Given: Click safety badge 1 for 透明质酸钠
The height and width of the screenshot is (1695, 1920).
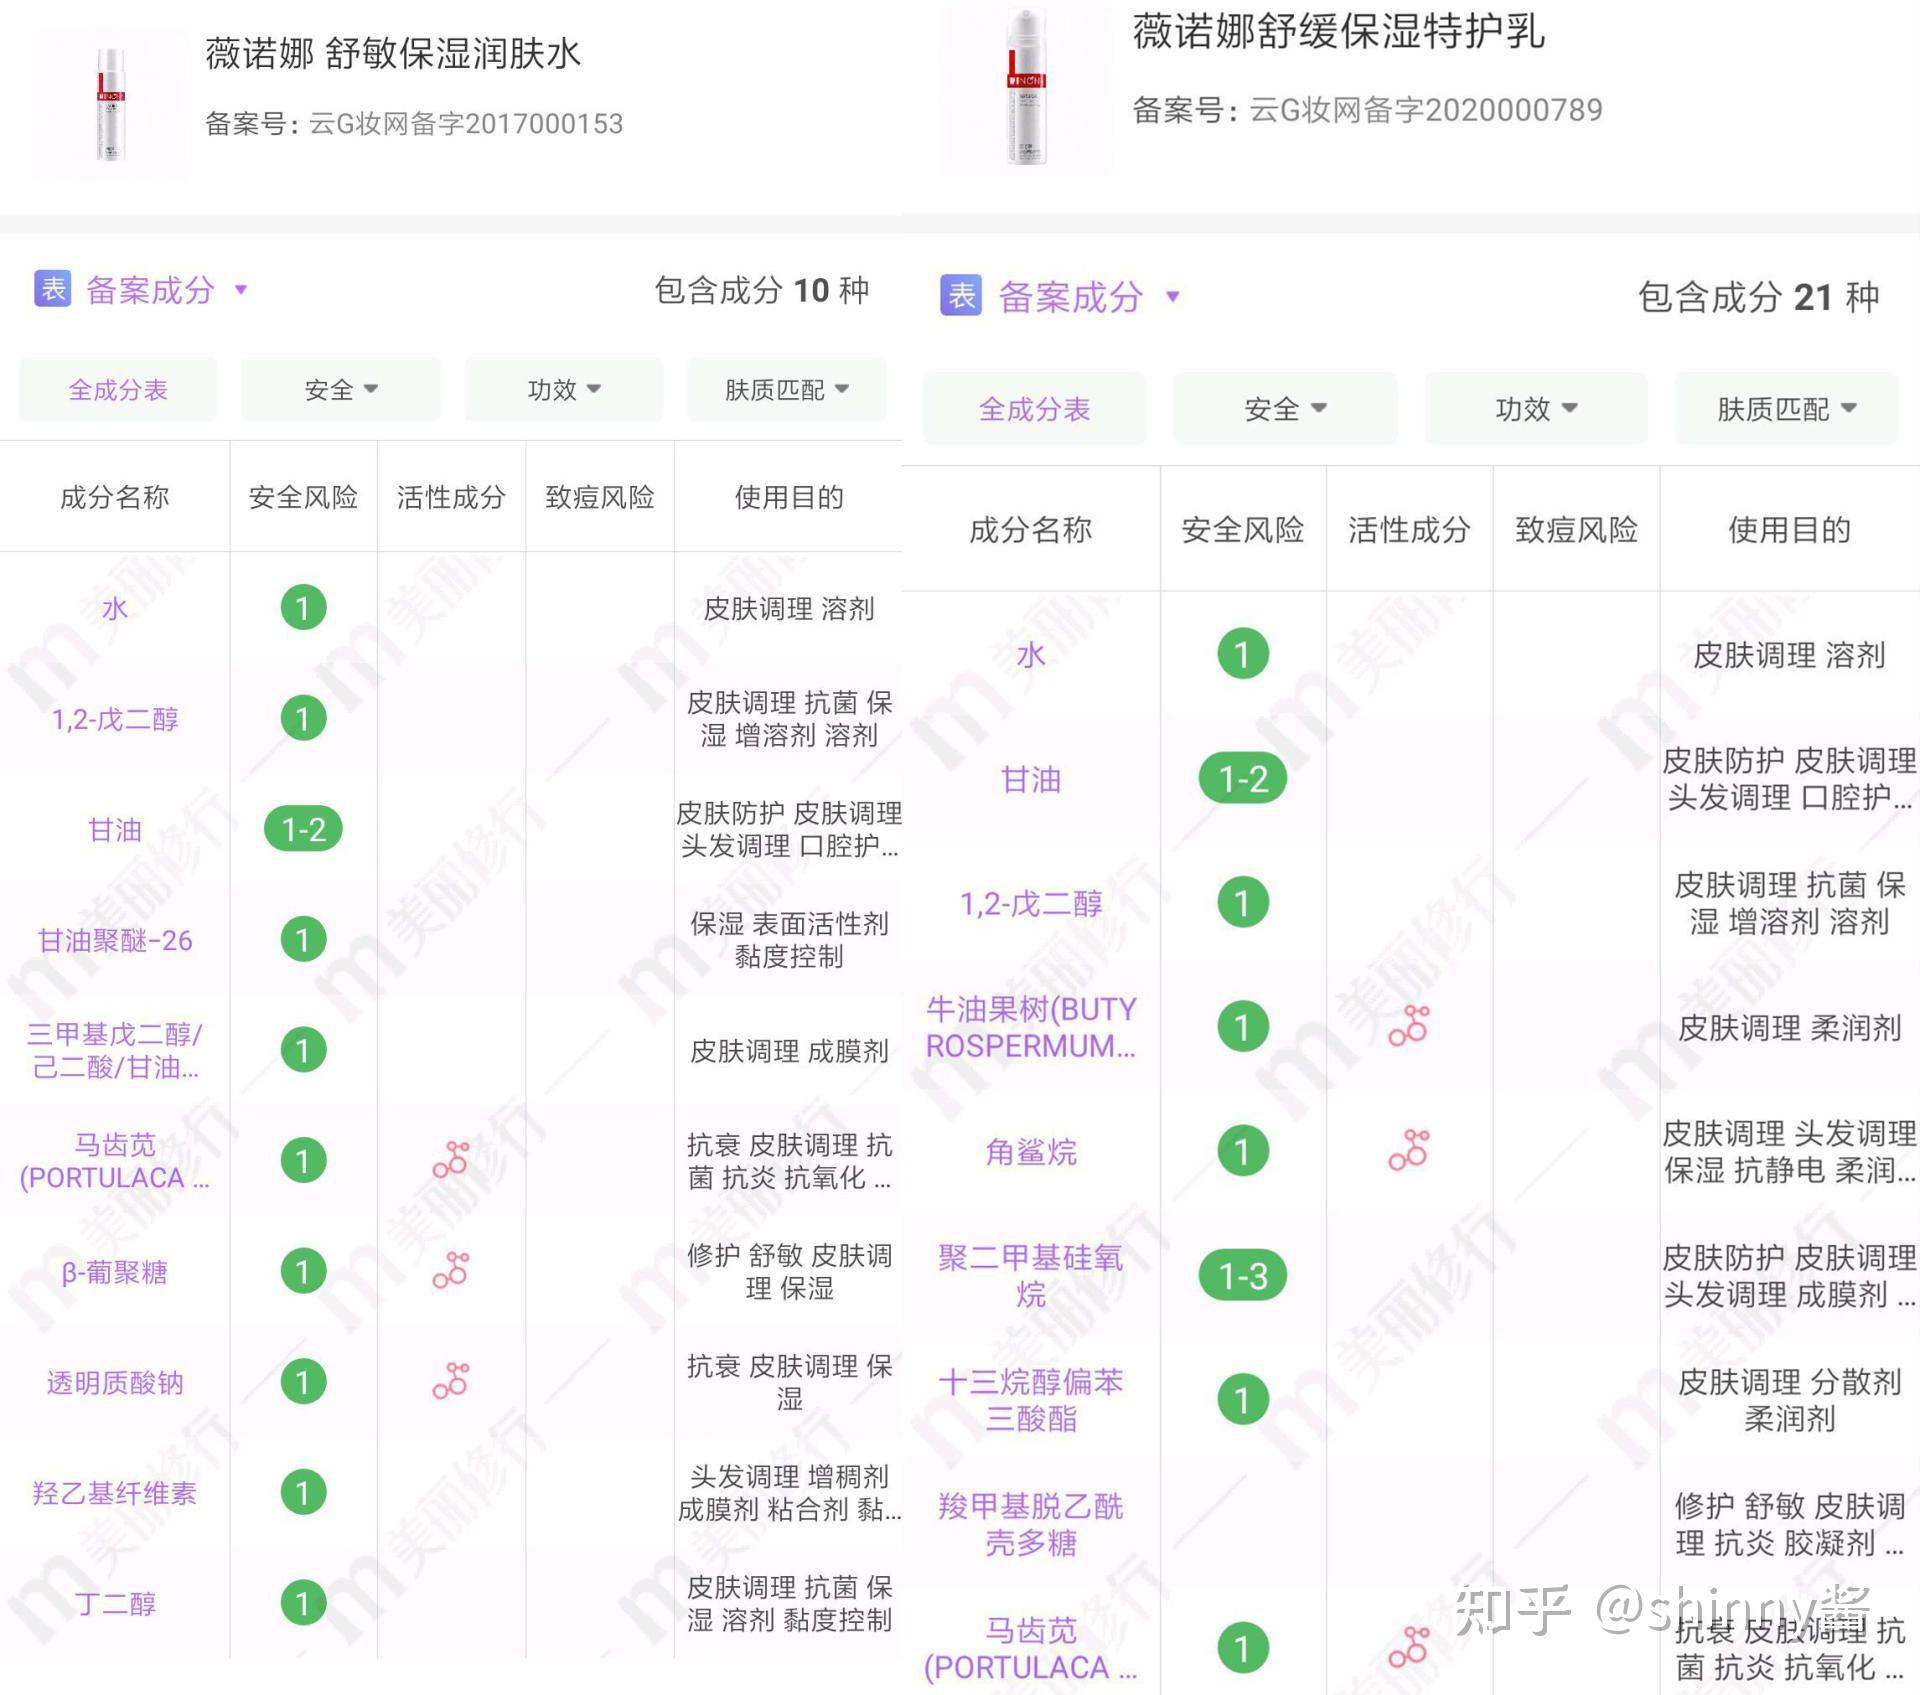Looking at the screenshot, I should 303,1382.
